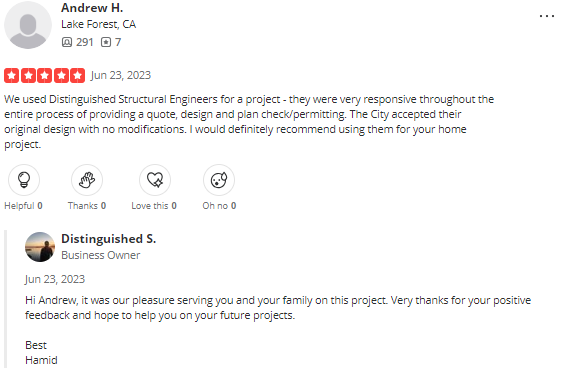This screenshot has width=587, height=380.
Task: Open reviewer name Andrew H. link
Action: [92, 7]
